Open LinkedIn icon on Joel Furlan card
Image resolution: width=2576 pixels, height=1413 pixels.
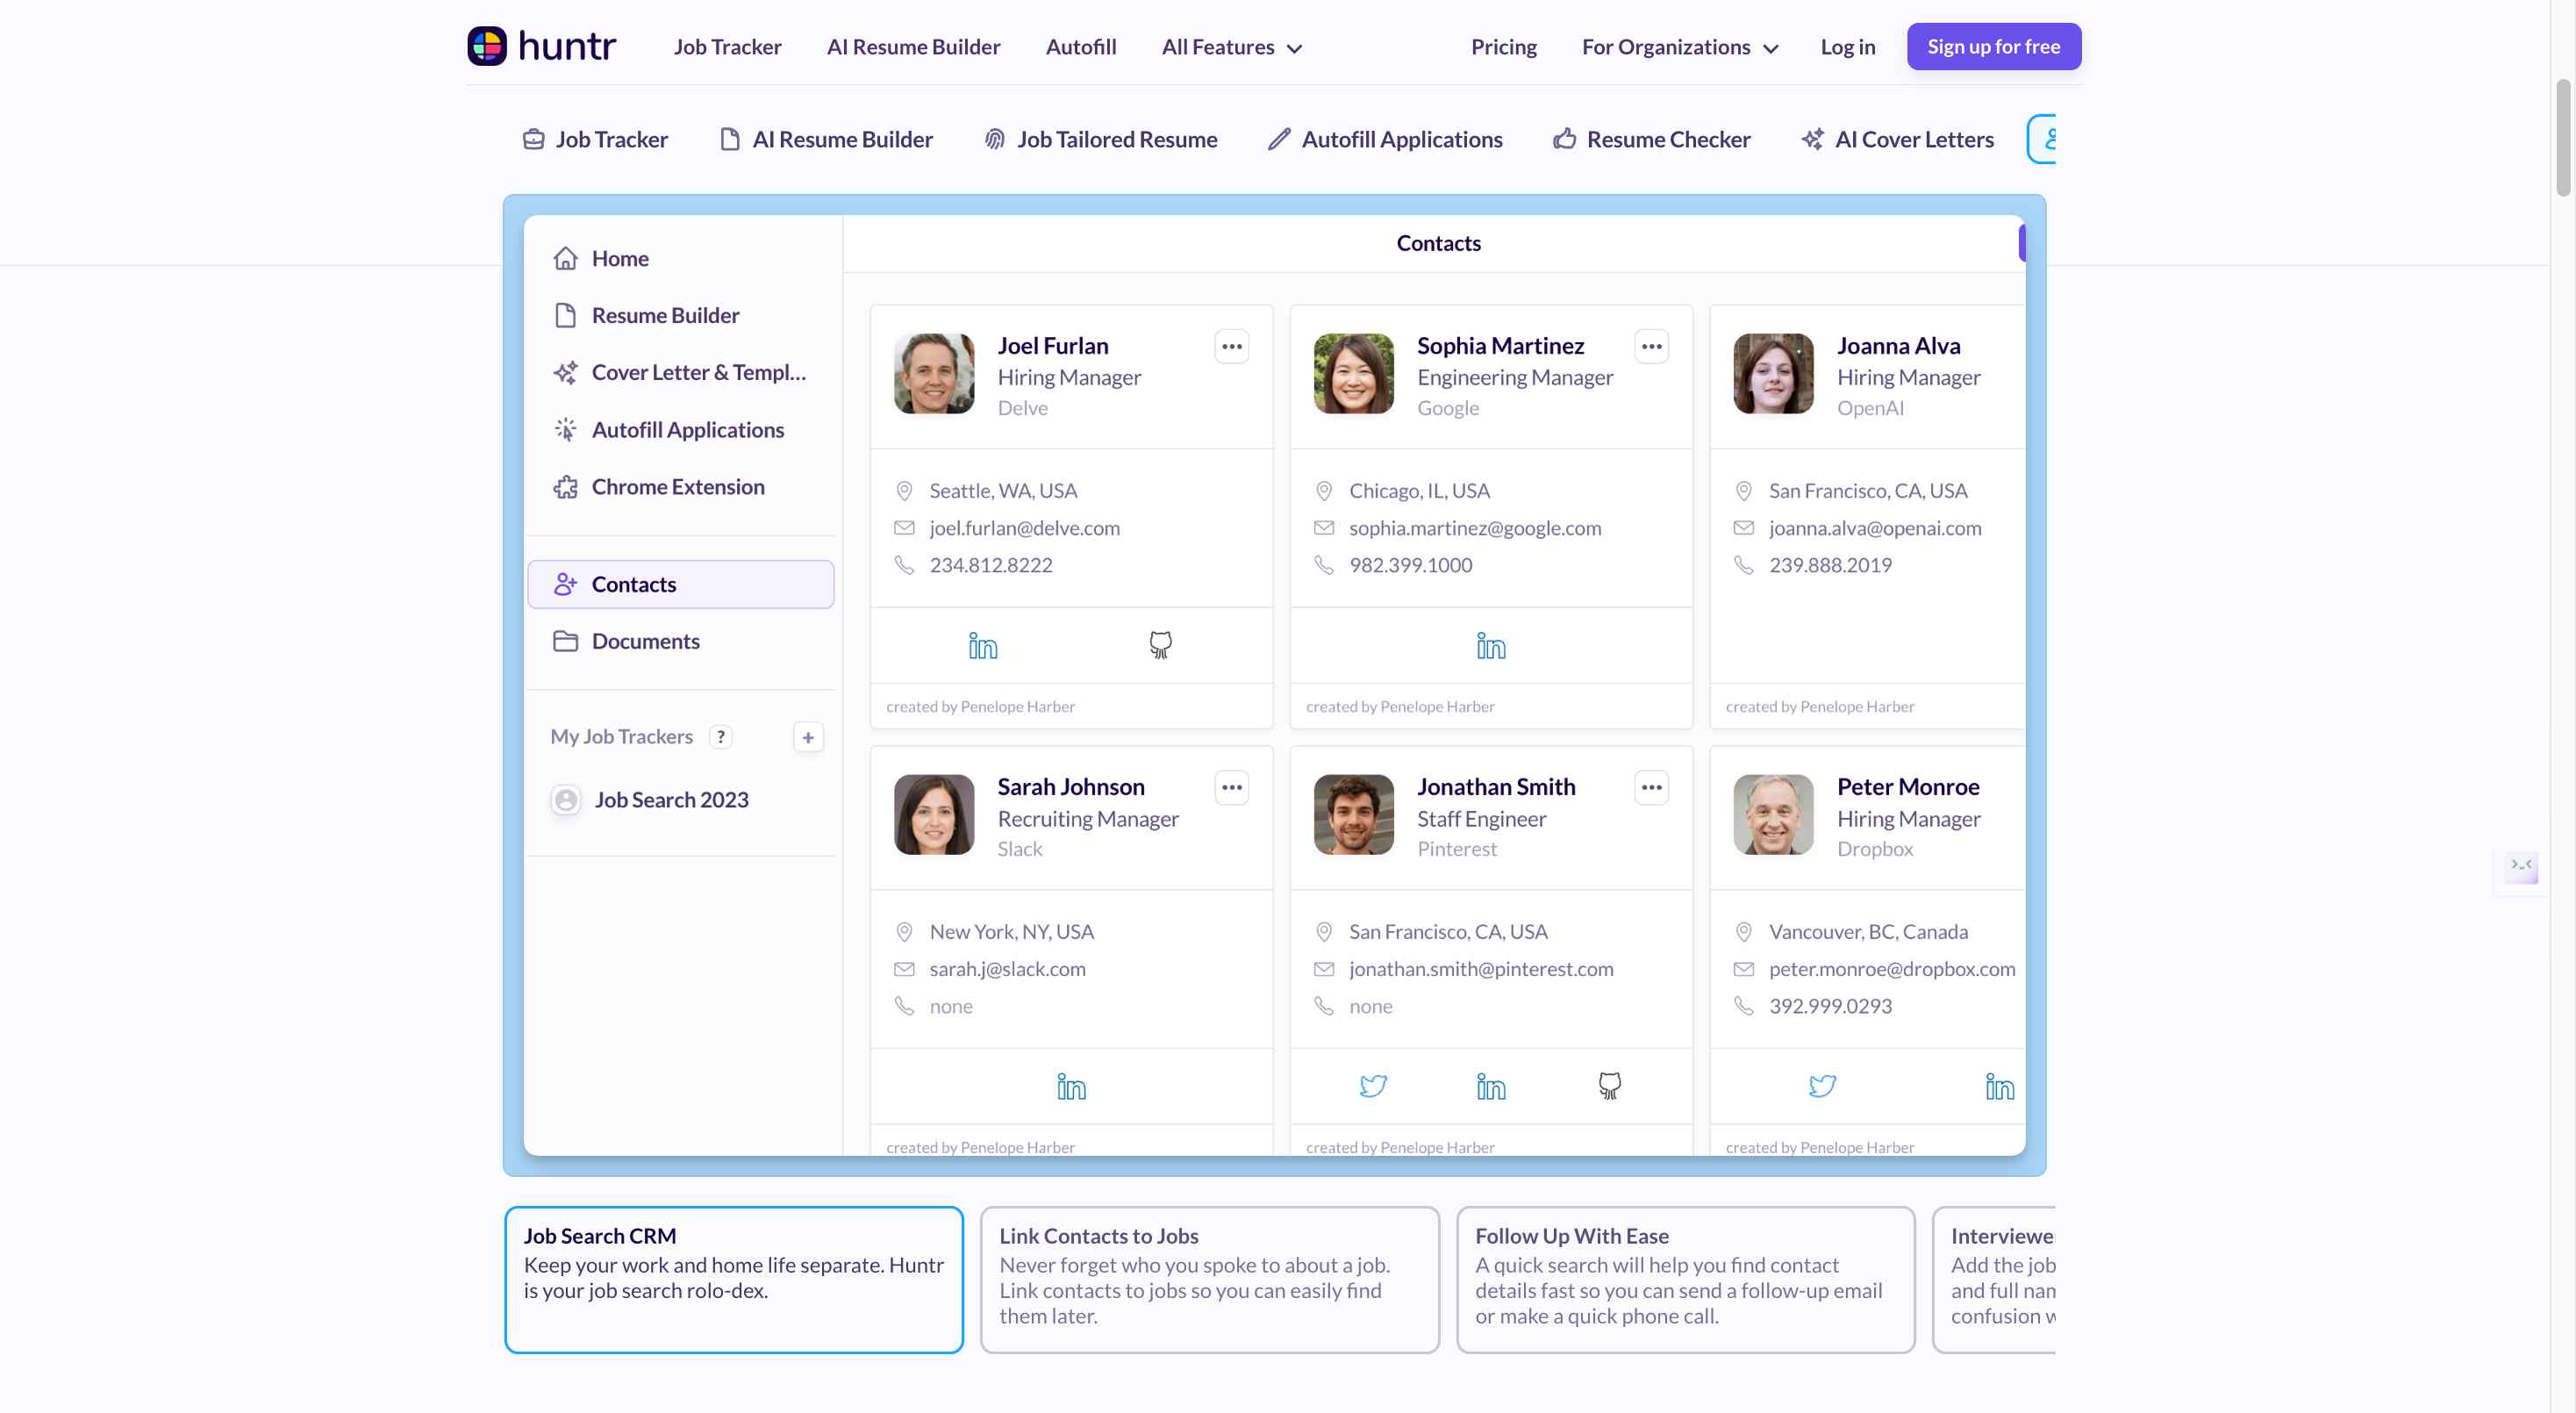point(982,645)
